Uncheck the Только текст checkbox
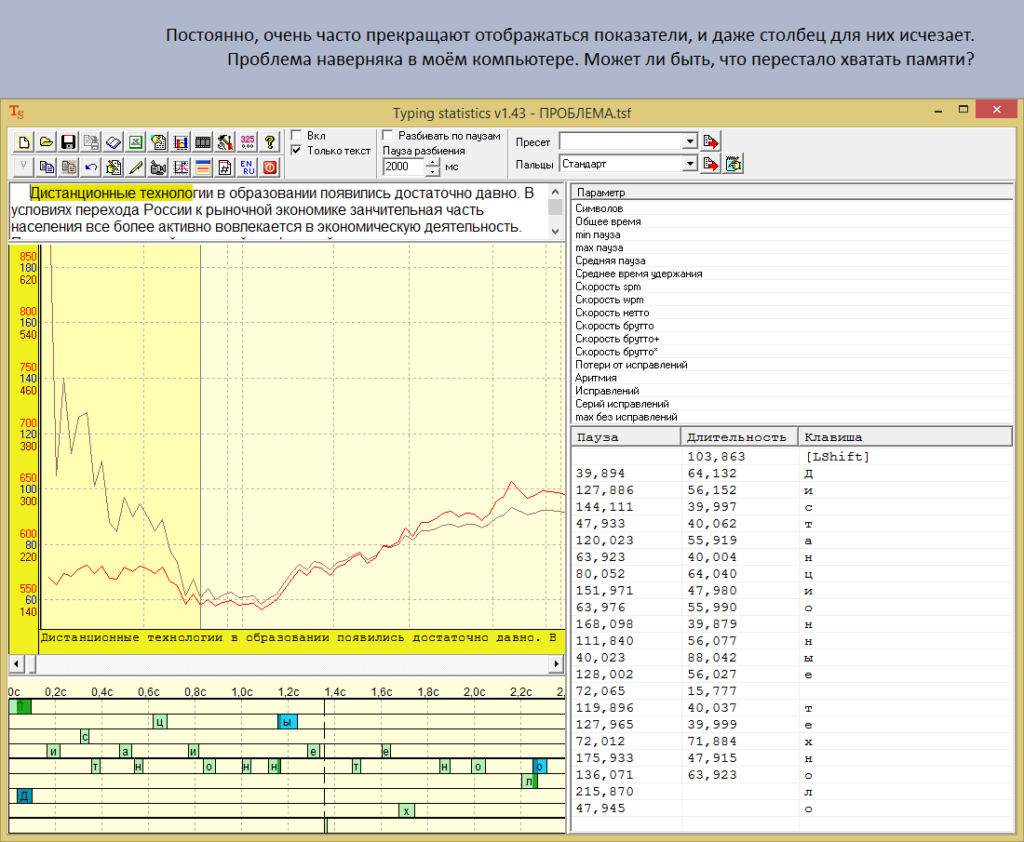1024x842 pixels. point(296,150)
